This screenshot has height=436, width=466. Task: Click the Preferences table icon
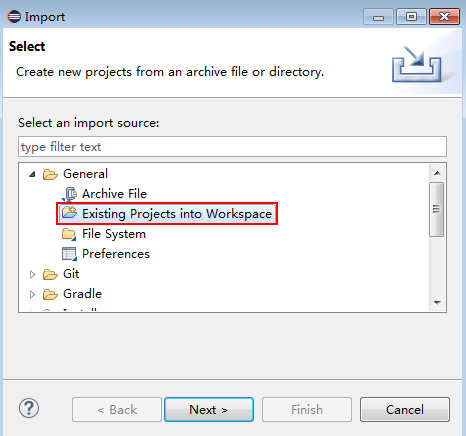69,254
